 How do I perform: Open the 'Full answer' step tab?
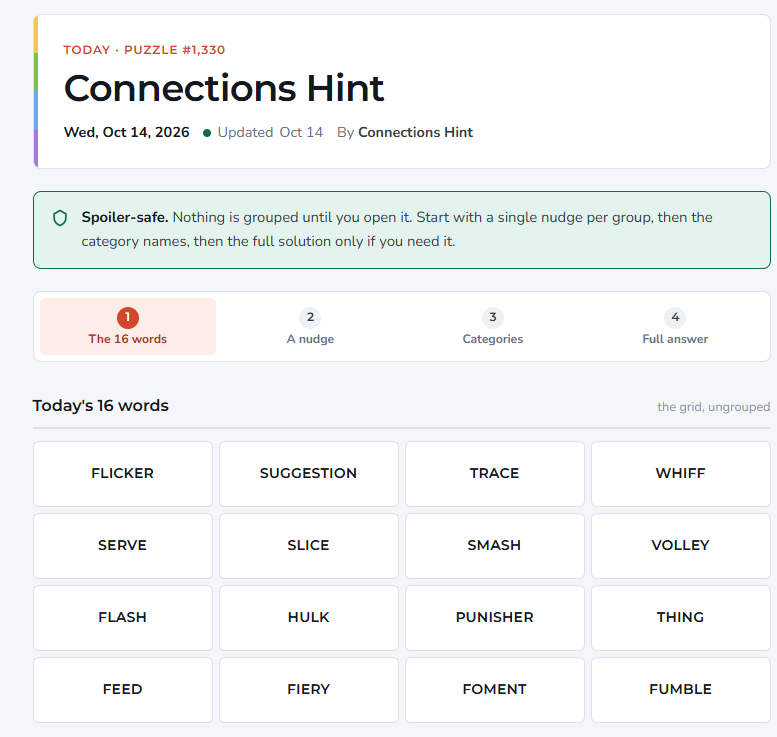(675, 326)
